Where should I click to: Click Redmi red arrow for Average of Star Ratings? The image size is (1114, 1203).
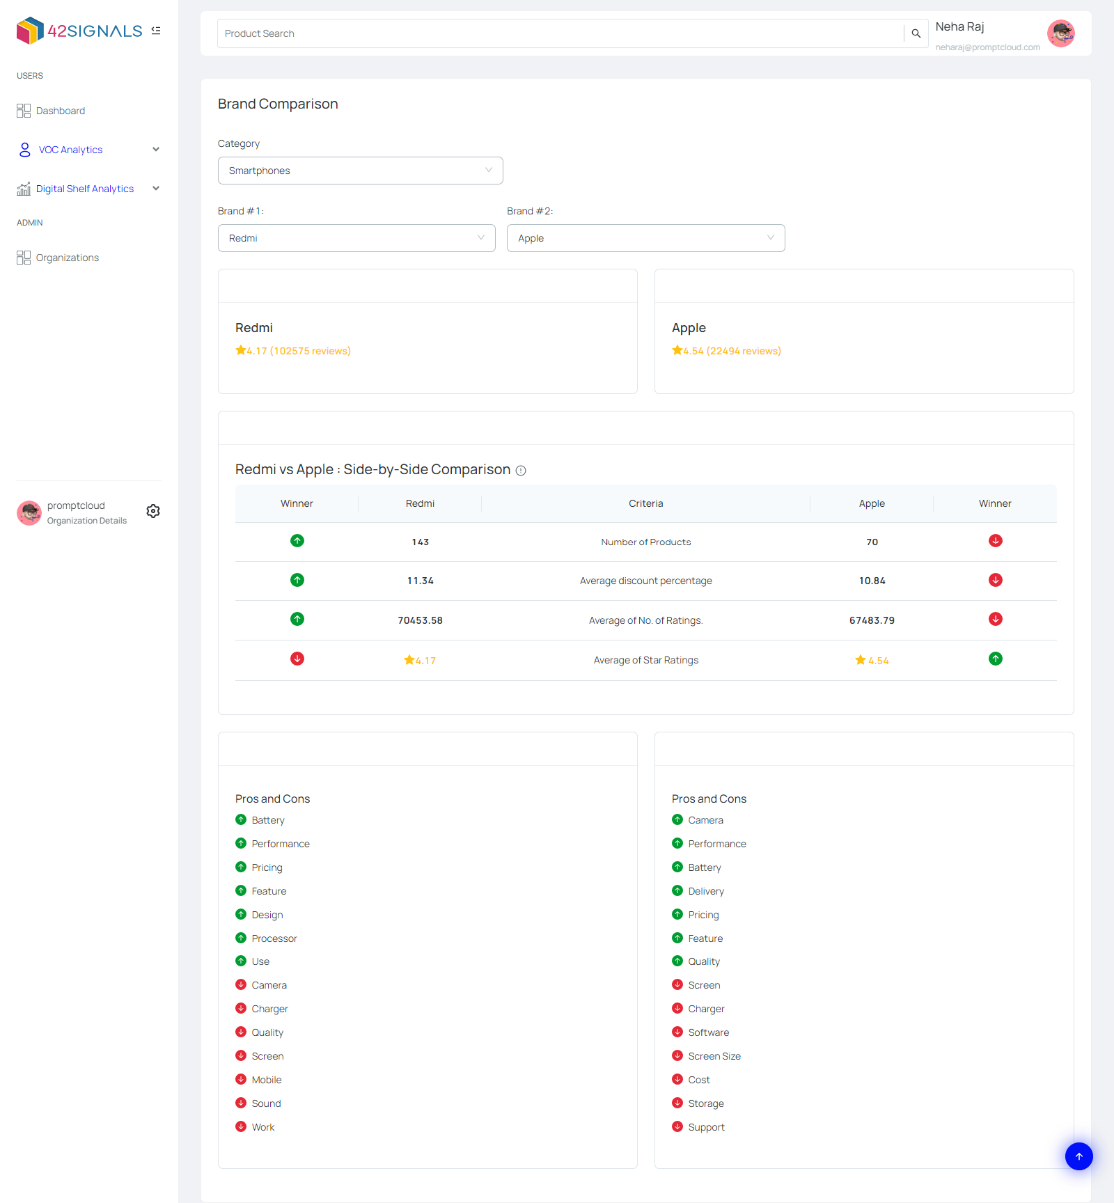[x=297, y=659]
